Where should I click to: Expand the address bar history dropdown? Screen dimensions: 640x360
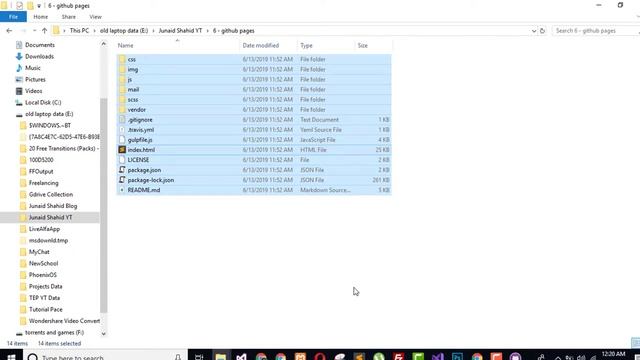point(533,31)
